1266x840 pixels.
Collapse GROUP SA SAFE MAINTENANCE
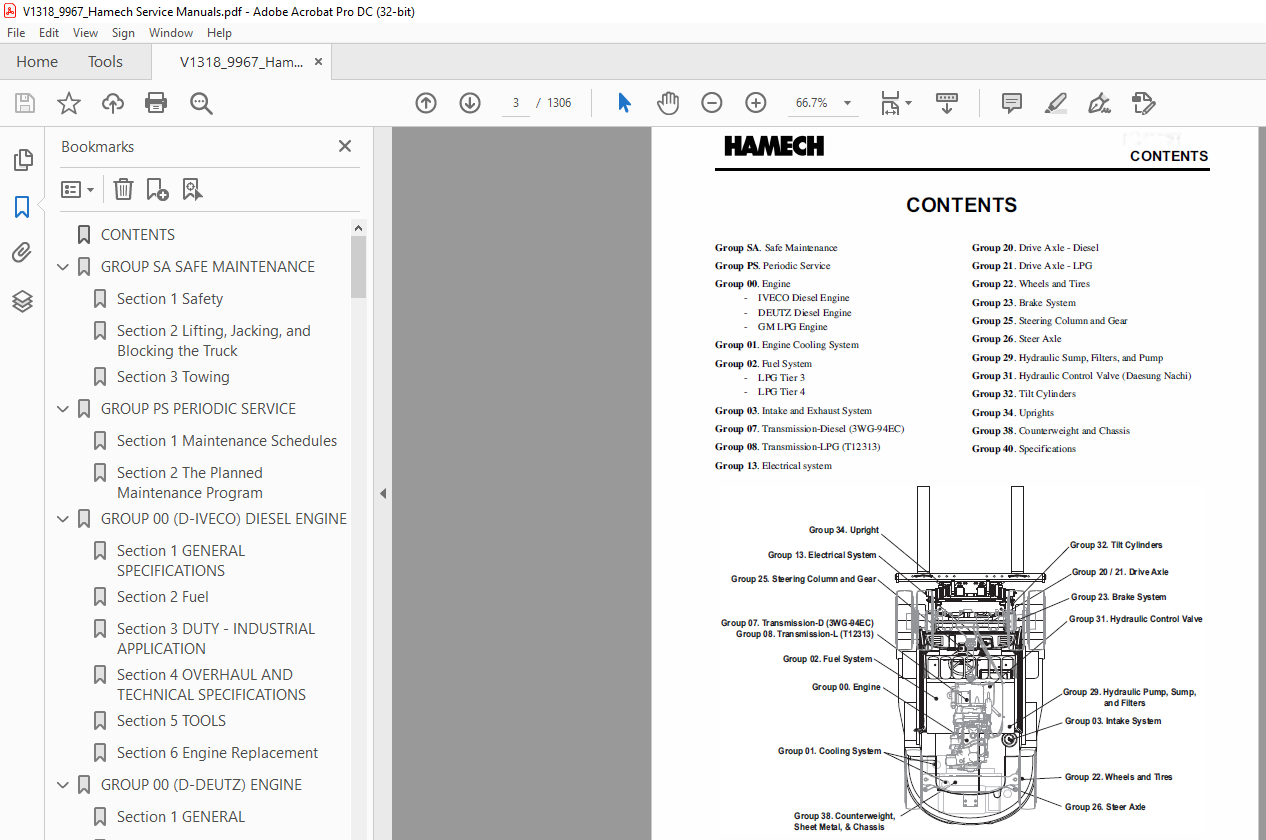pyautogui.click(x=63, y=267)
